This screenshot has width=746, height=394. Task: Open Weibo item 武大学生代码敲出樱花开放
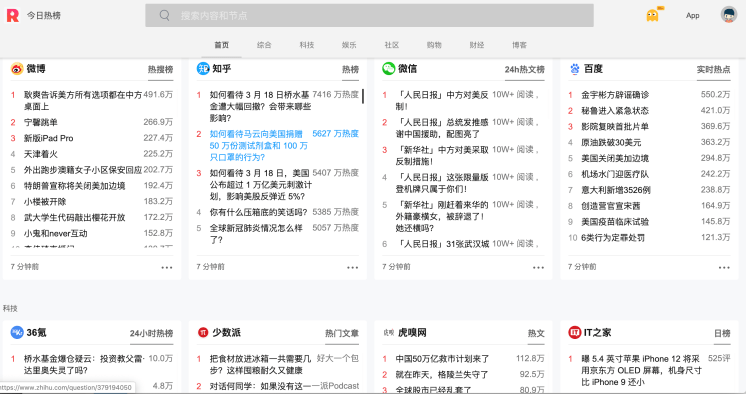click(x=74, y=217)
